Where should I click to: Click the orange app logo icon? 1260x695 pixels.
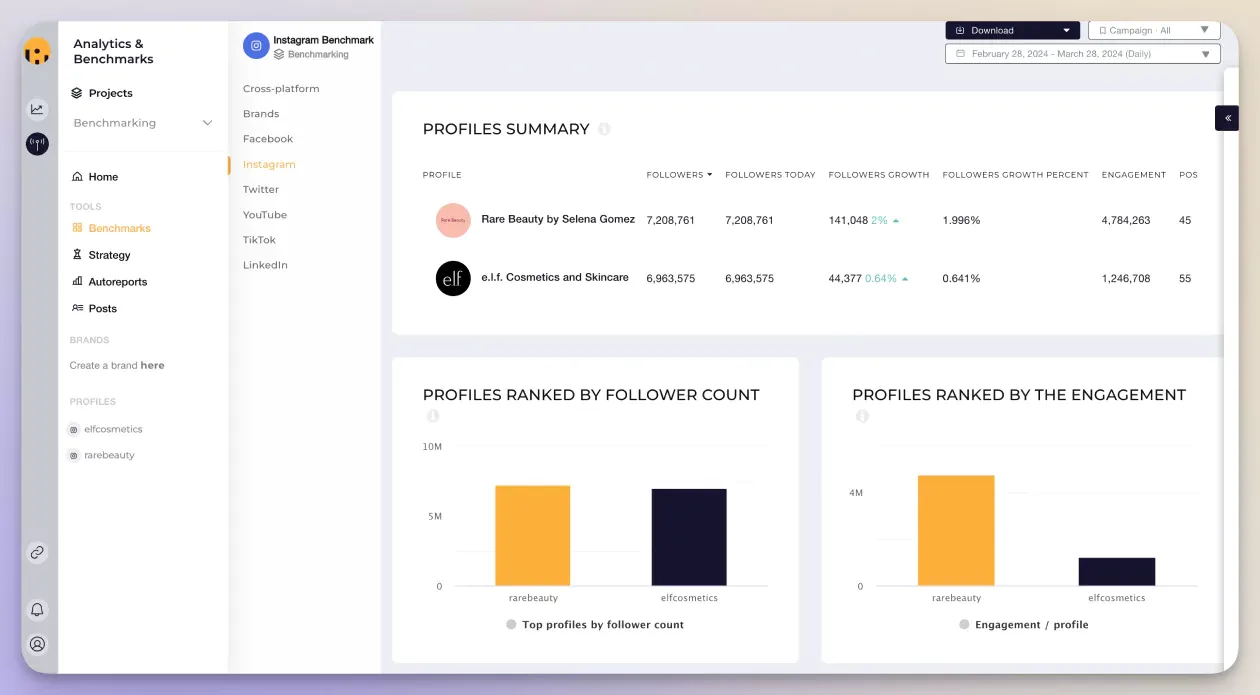[37, 52]
